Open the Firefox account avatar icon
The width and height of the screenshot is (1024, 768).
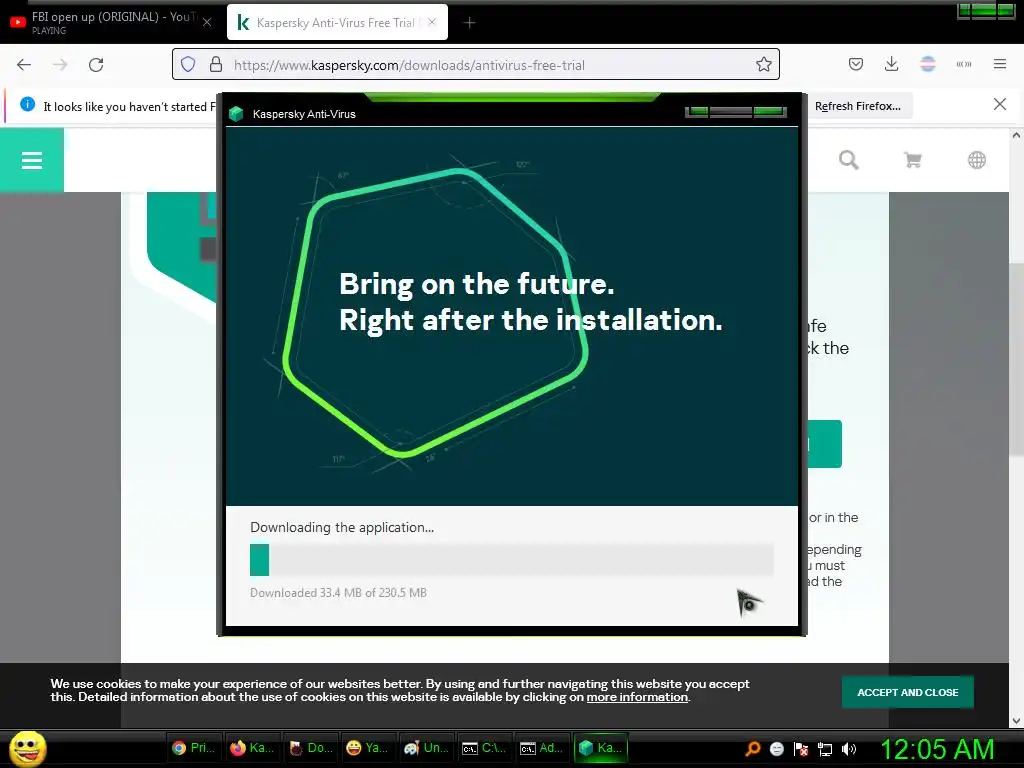(x=927, y=64)
